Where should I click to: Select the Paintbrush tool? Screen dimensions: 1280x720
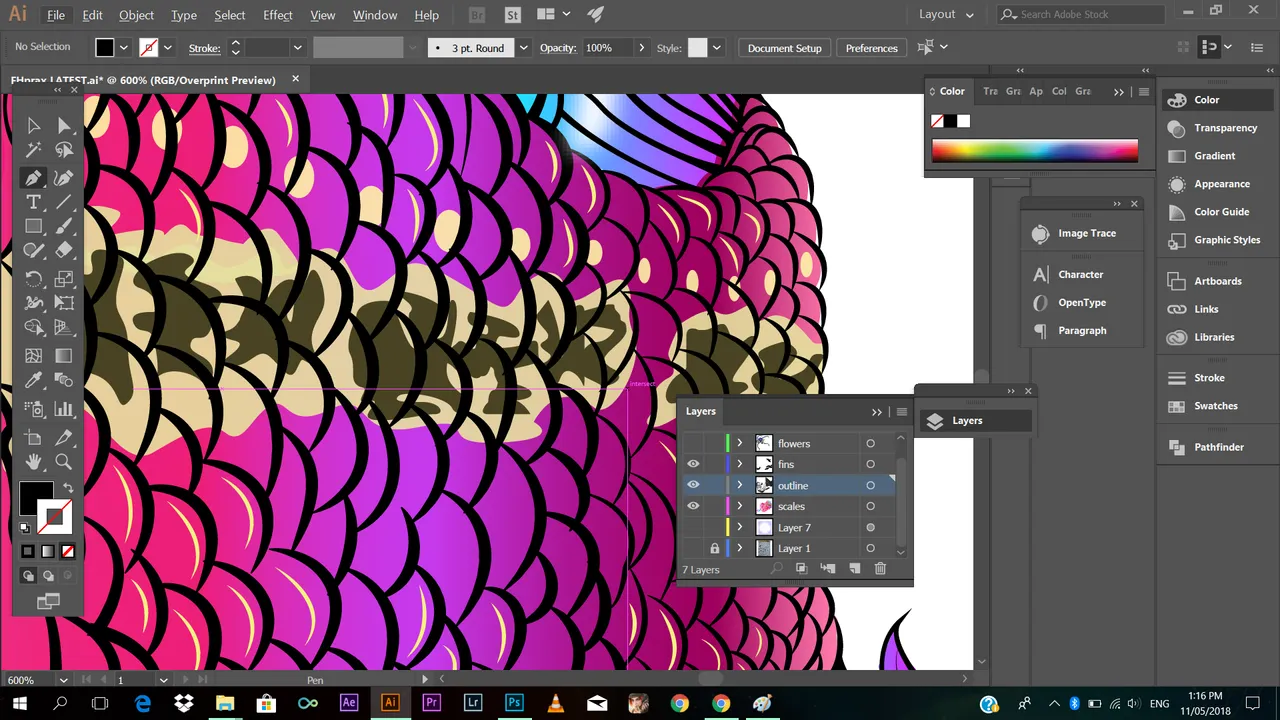pyautogui.click(x=64, y=227)
